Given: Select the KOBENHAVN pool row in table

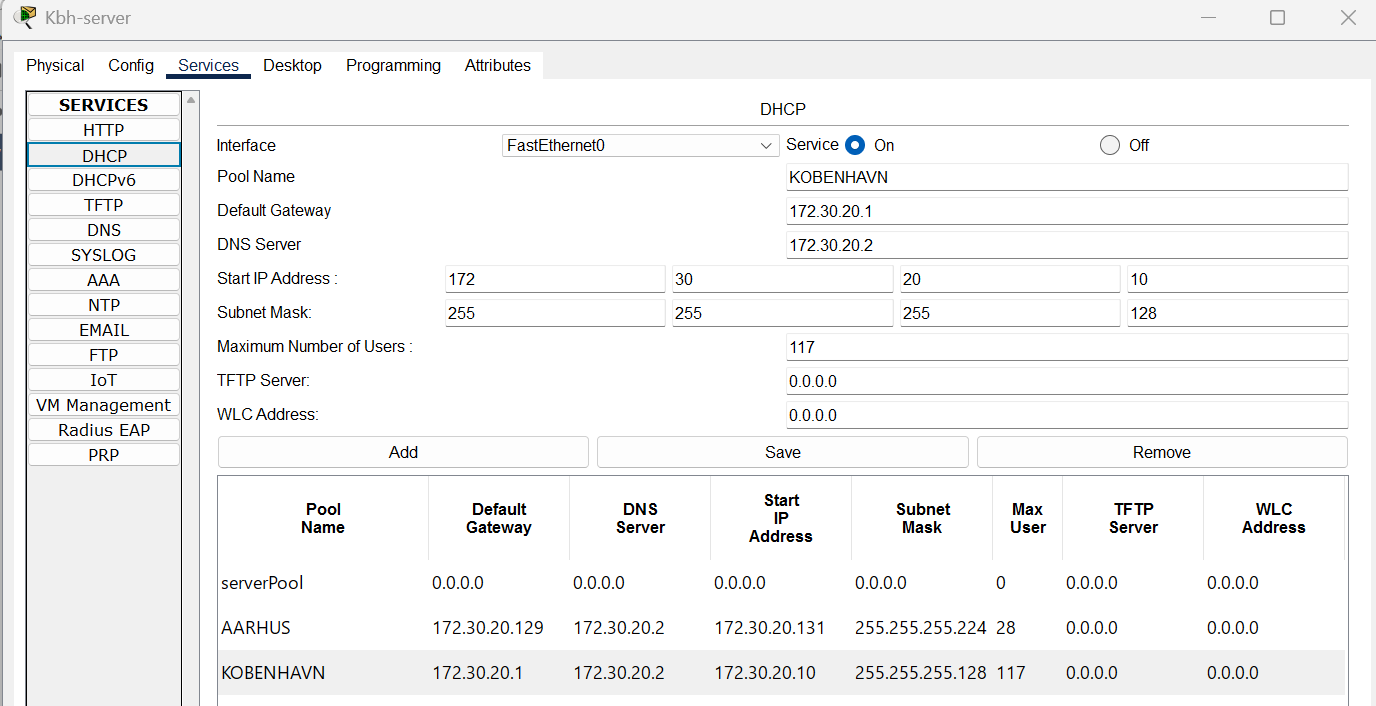Looking at the screenshot, I should pyautogui.click(x=781, y=673).
